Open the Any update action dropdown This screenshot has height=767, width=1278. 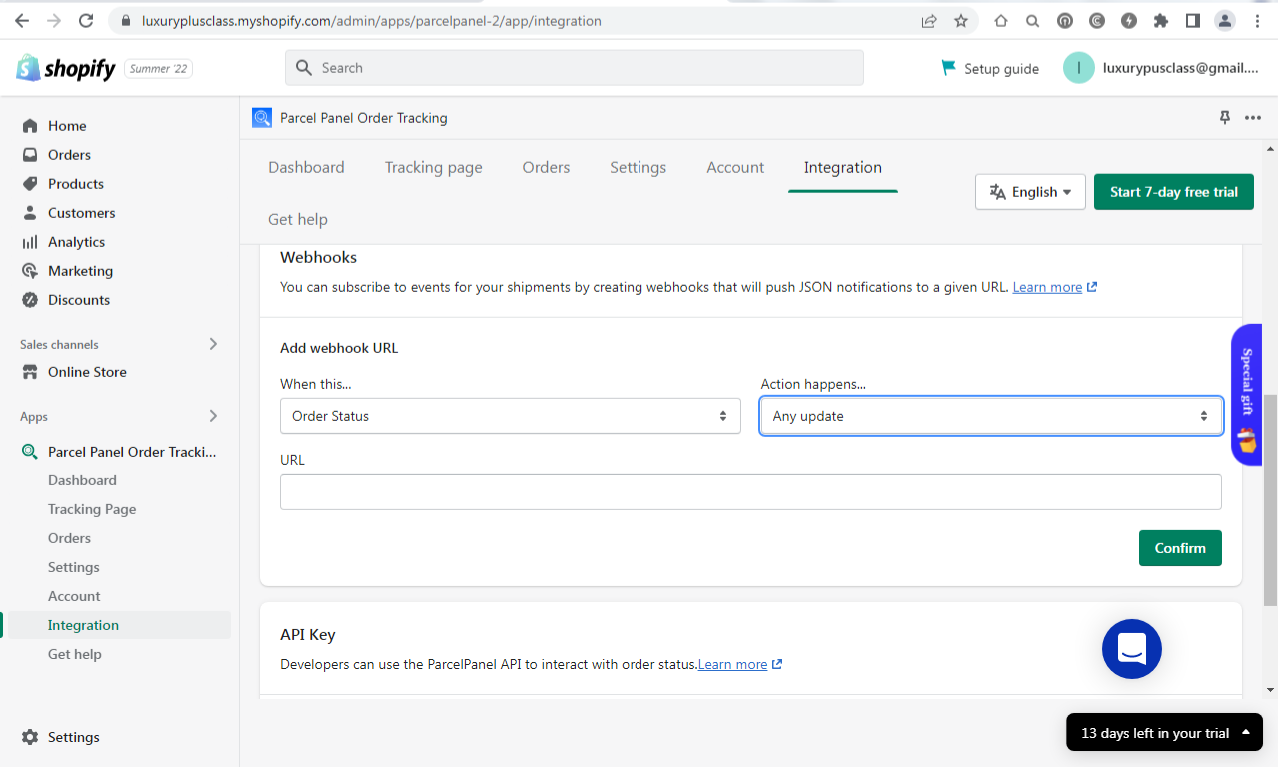(x=991, y=416)
